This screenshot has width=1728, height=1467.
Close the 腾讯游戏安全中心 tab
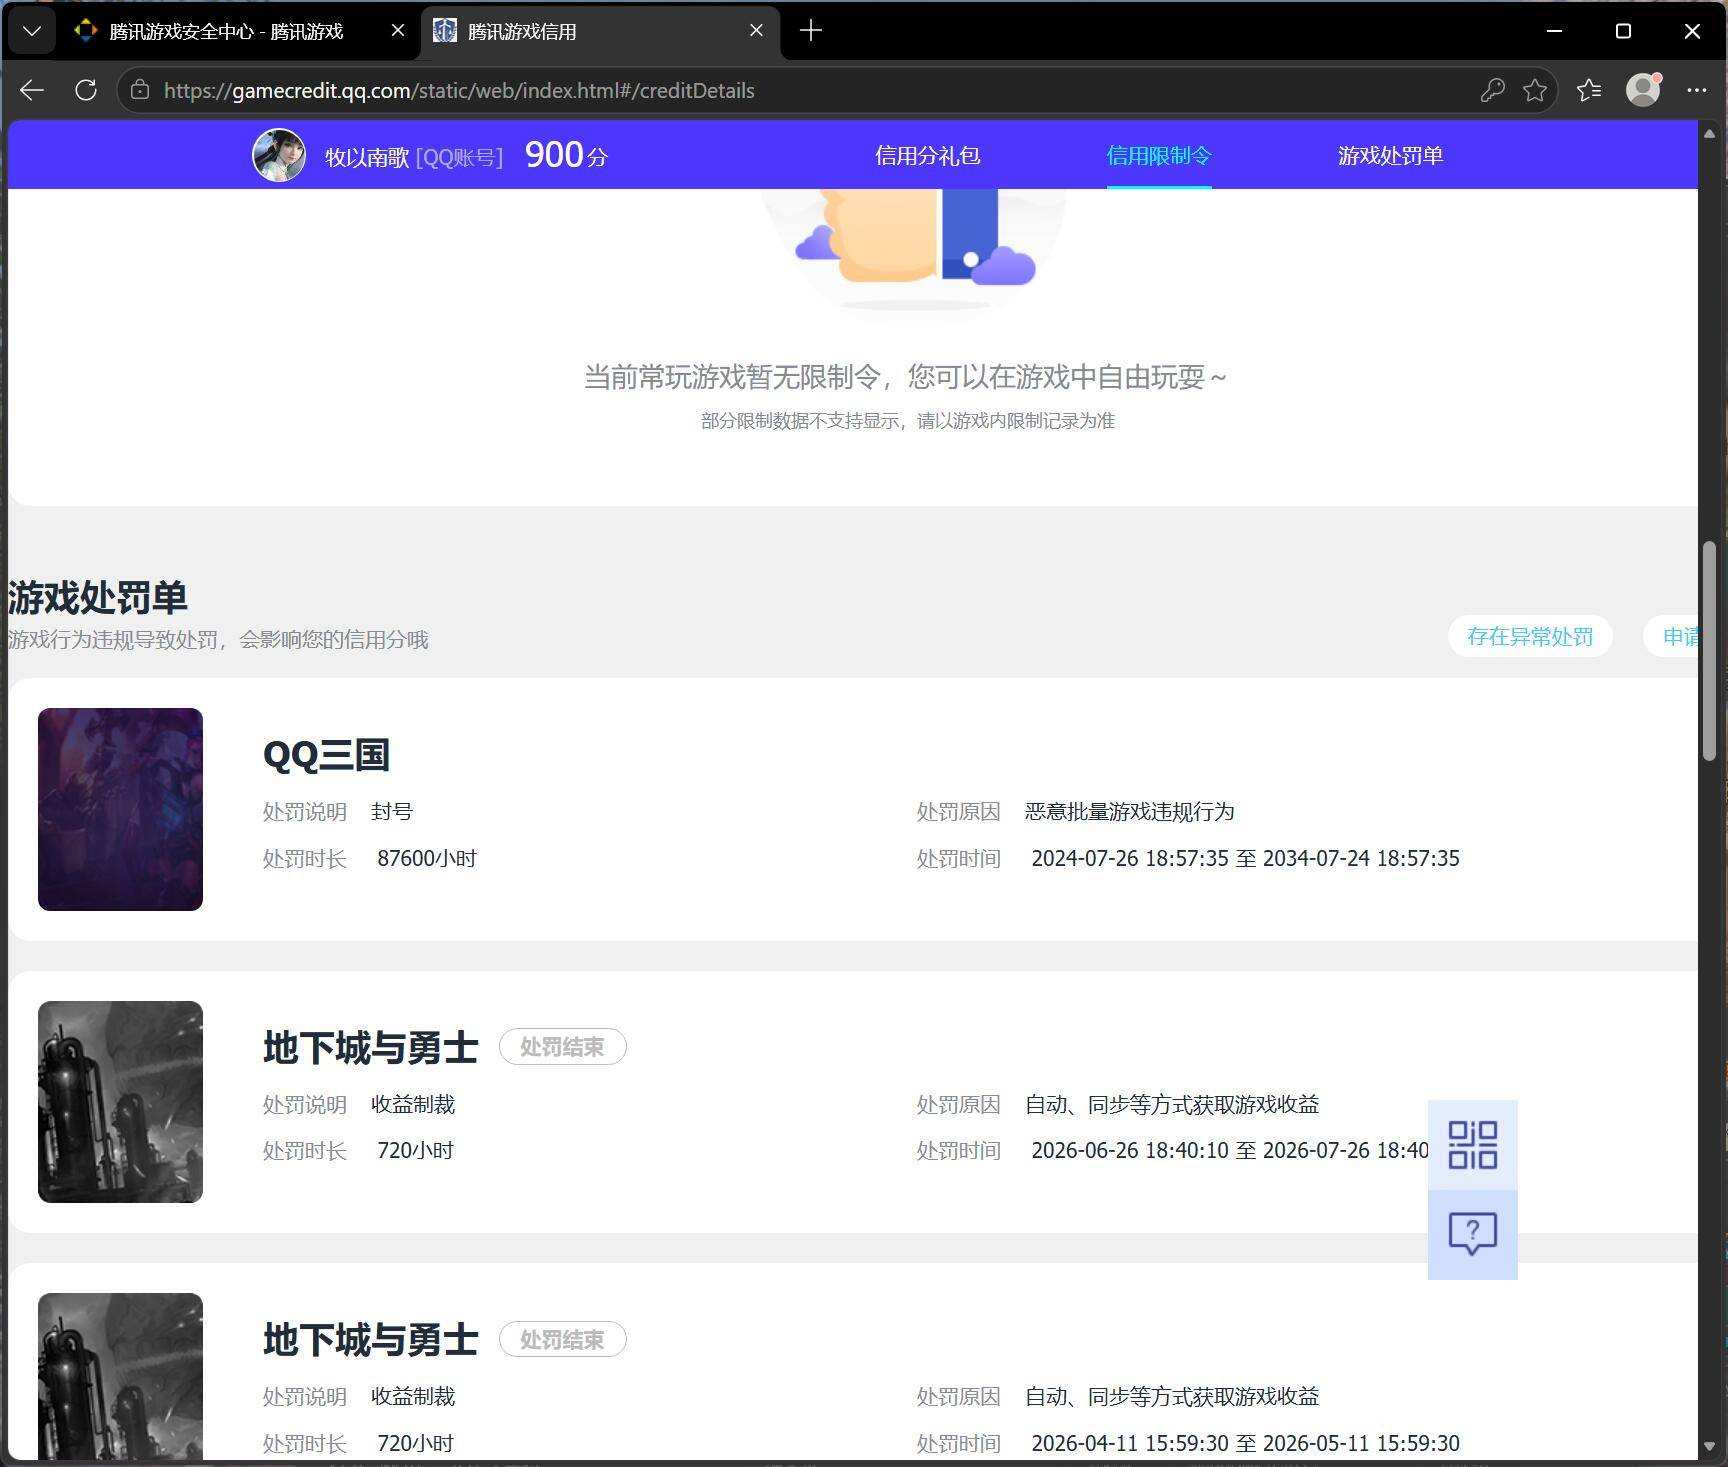[x=398, y=31]
